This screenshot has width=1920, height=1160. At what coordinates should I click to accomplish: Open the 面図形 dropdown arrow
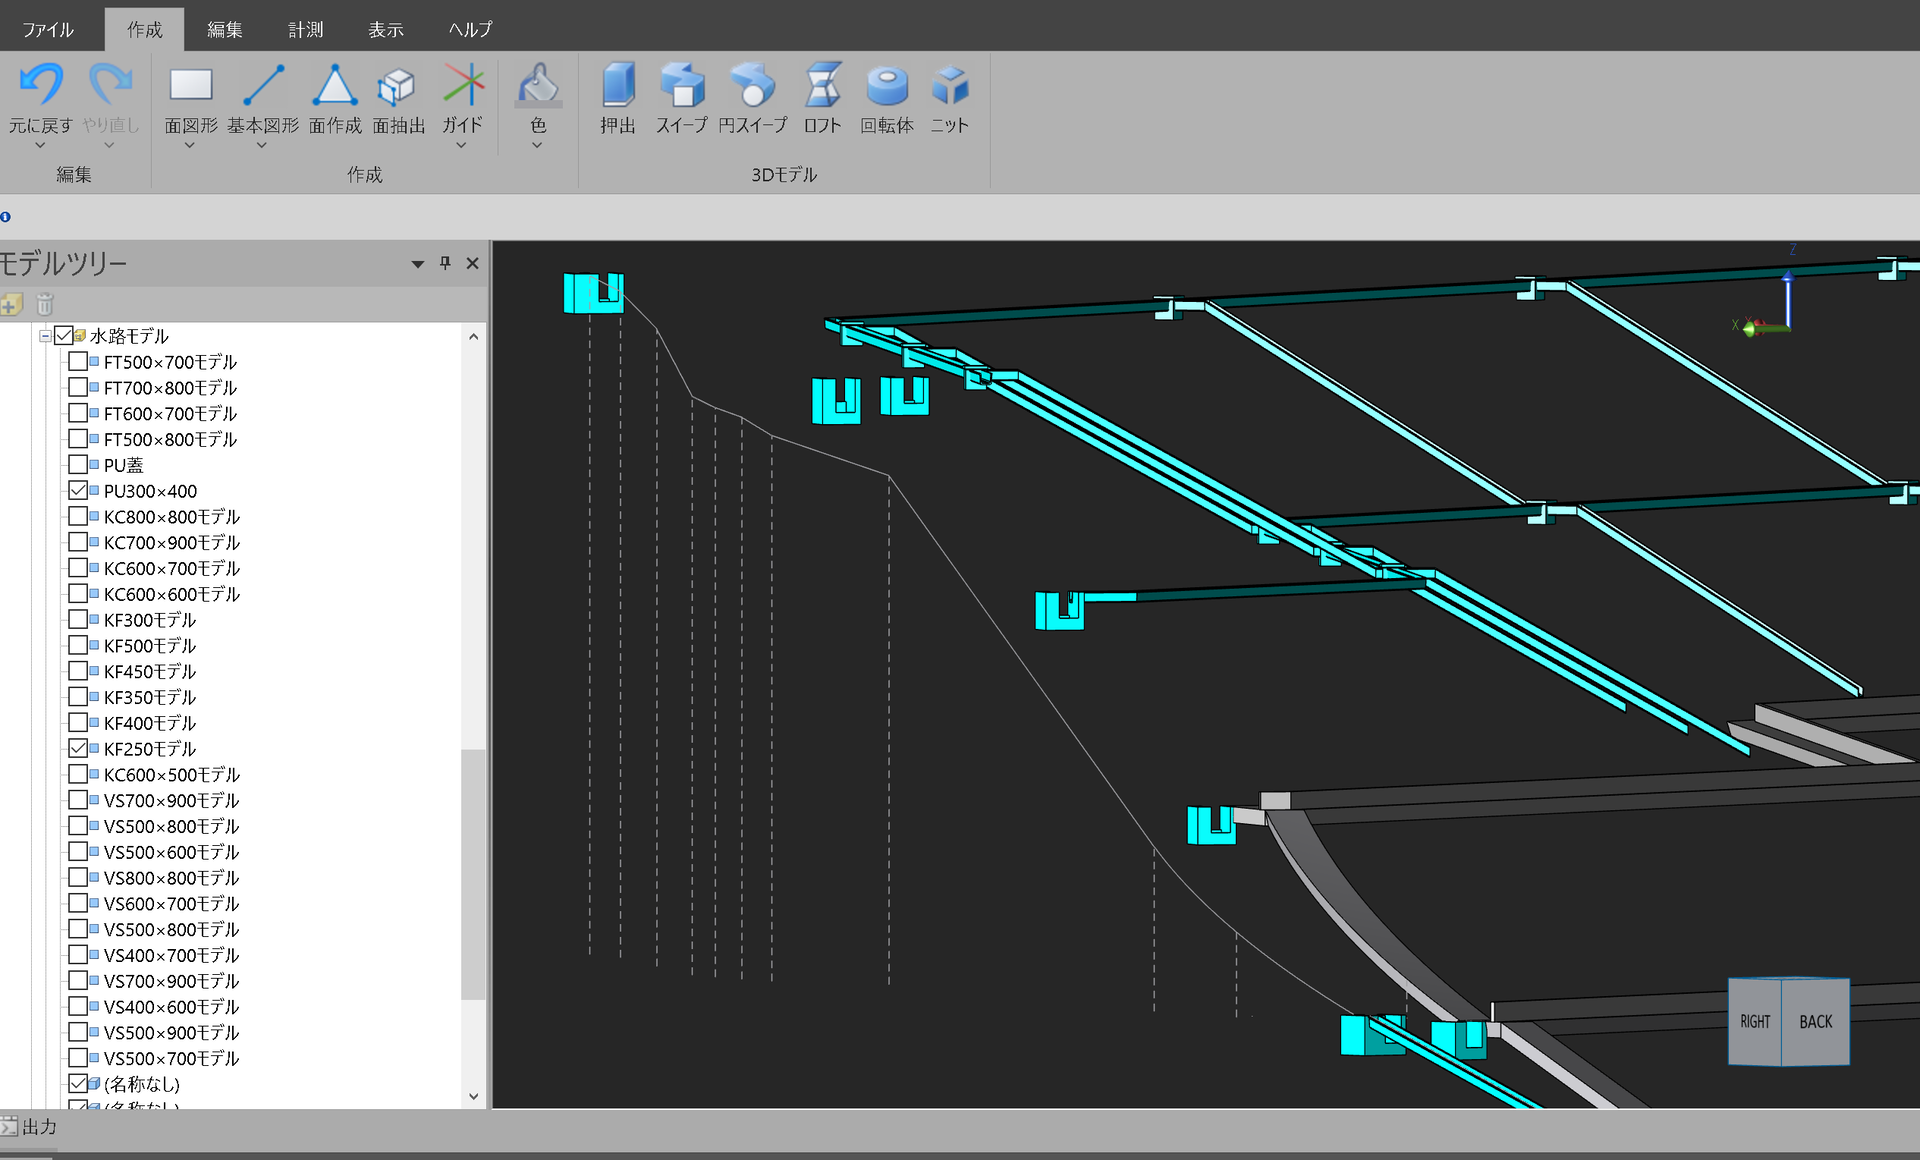[x=190, y=146]
